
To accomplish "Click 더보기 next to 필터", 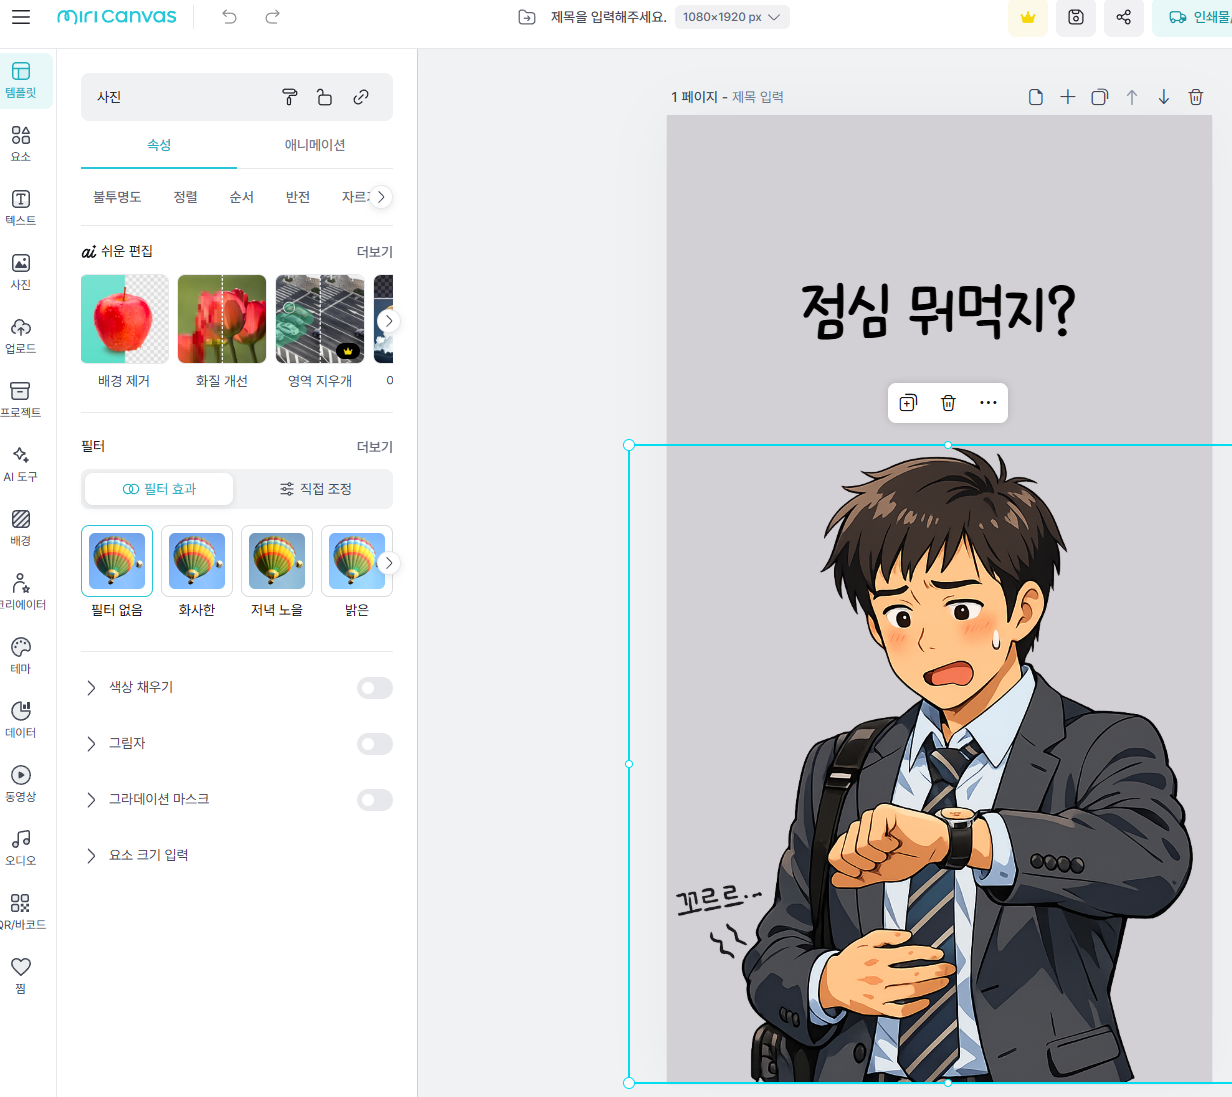I will click(x=375, y=447).
